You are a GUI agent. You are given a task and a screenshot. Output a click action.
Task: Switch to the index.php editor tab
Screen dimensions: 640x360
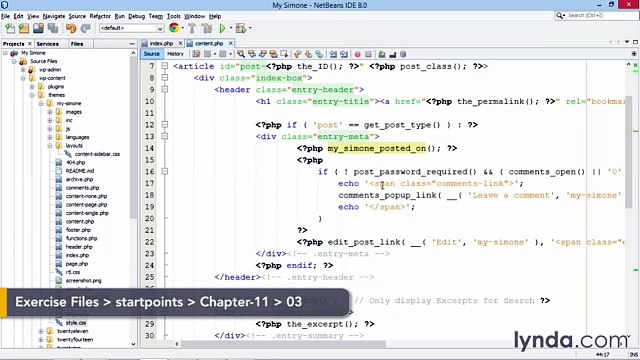pos(161,43)
